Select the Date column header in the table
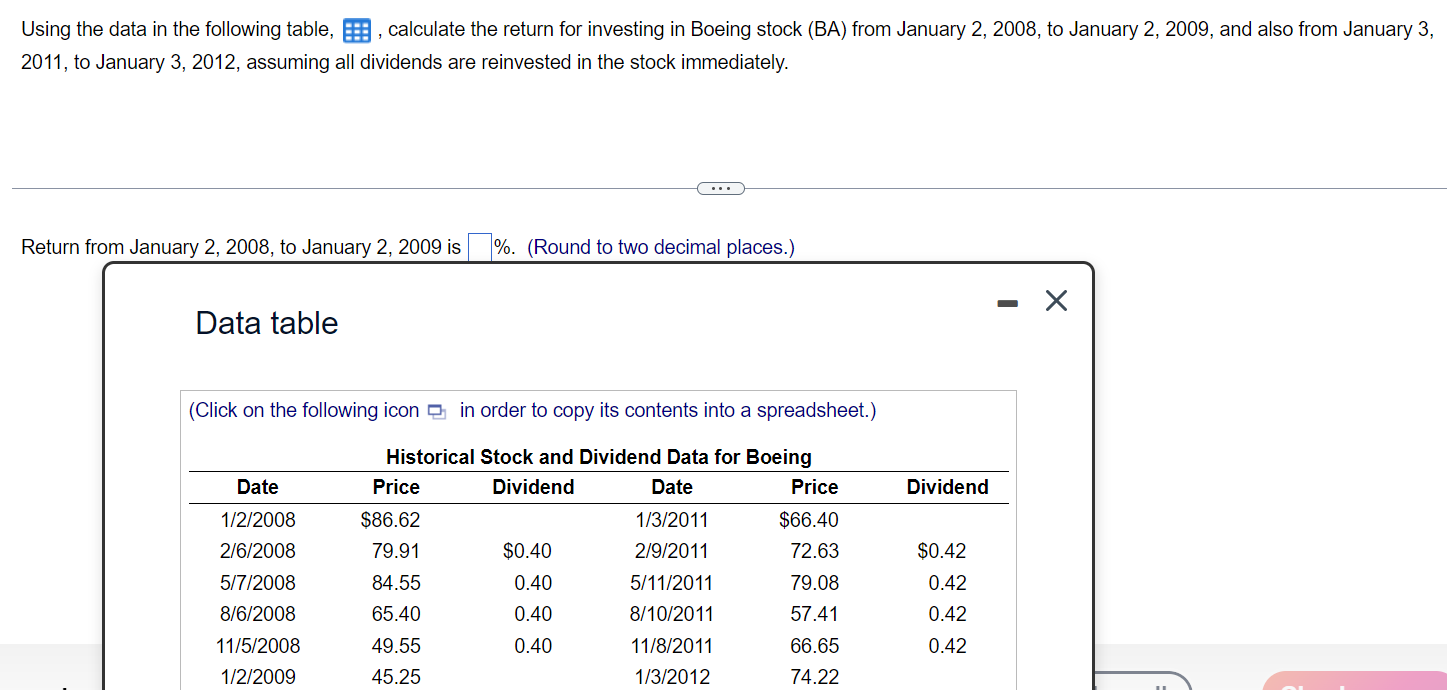Image resolution: width=1447 pixels, height=690 pixels. 257,487
